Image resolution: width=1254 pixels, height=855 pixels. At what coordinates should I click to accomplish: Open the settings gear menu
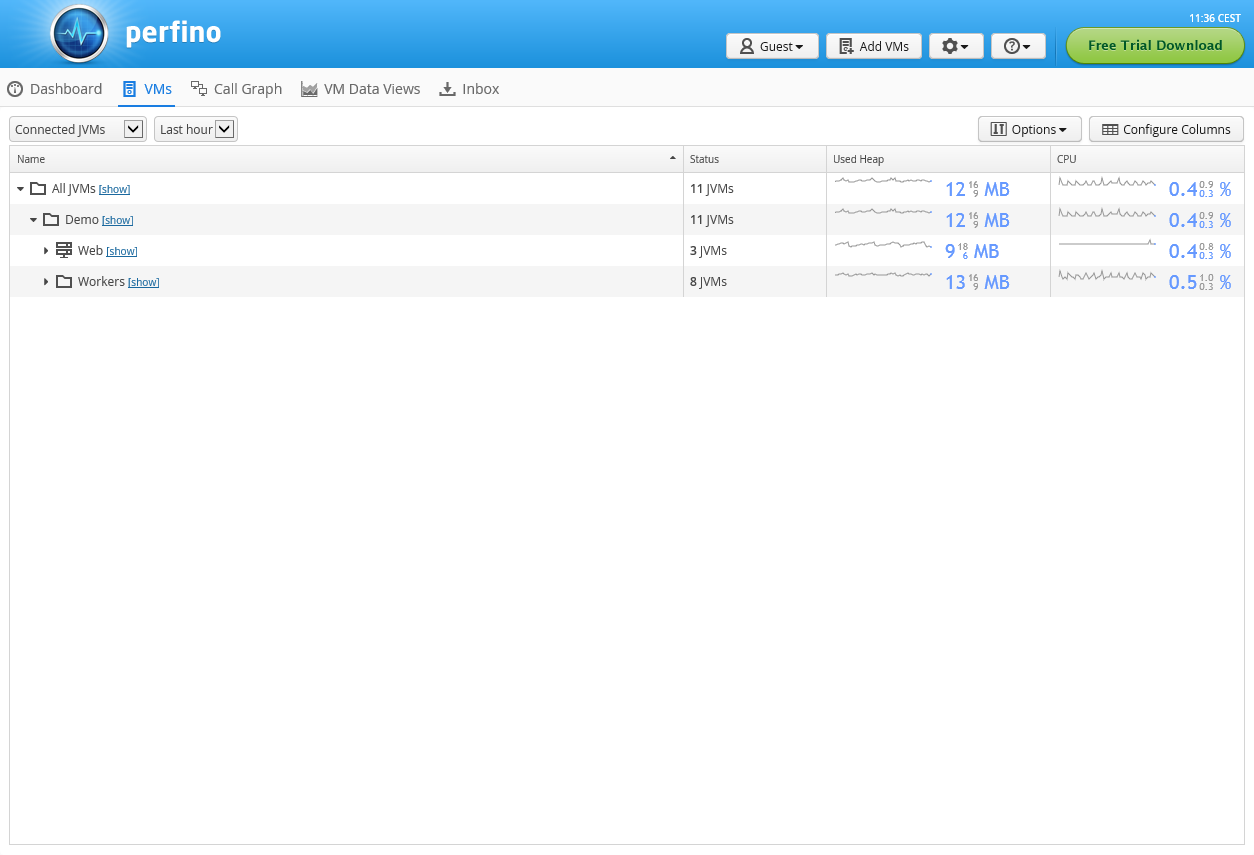[x=956, y=46]
